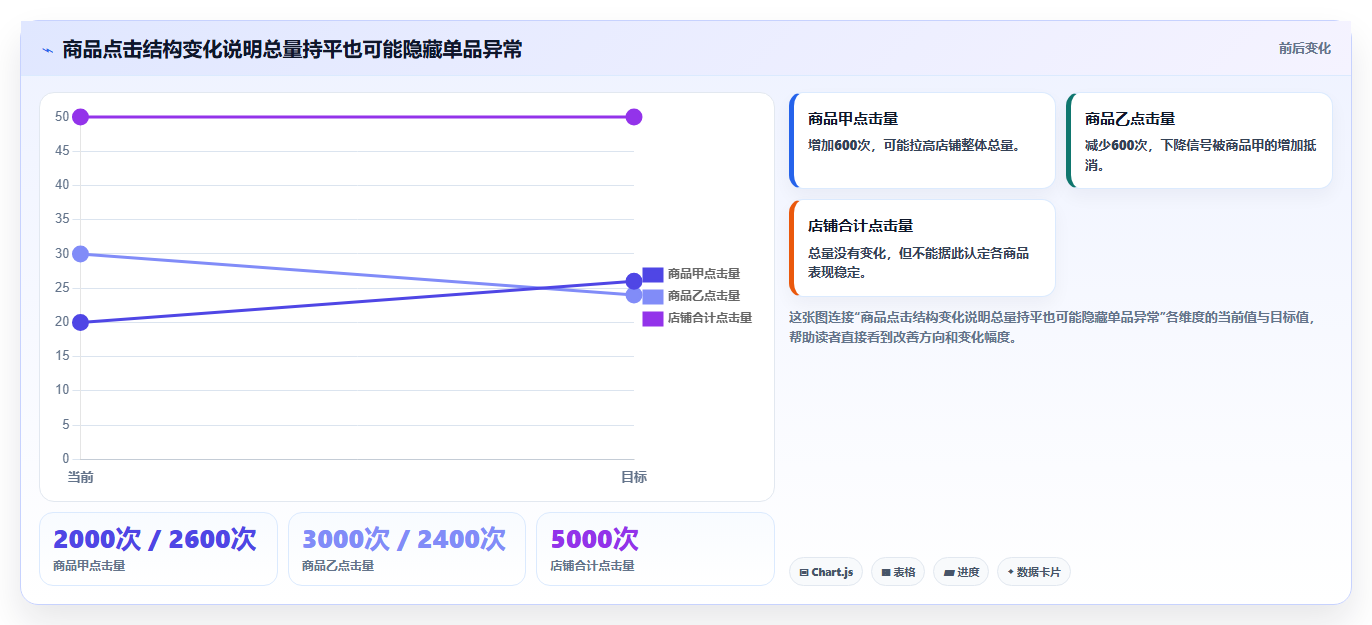Click the 店铺合计点击量 legend label
1372x625 pixels.
pyautogui.click(x=710, y=318)
